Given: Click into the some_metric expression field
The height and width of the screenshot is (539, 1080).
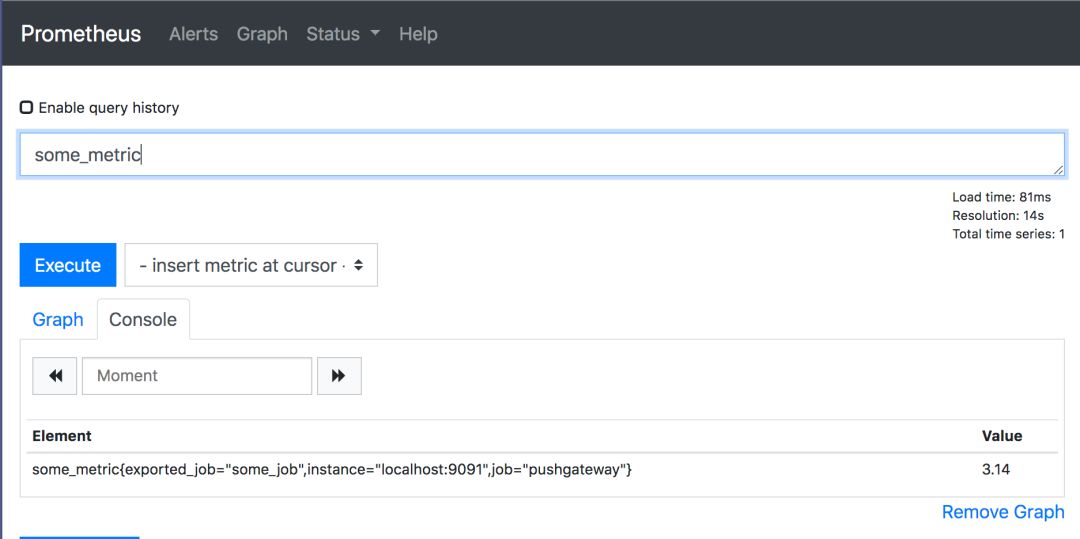Looking at the screenshot, I should pyautogui.click(x=540, y=155).
